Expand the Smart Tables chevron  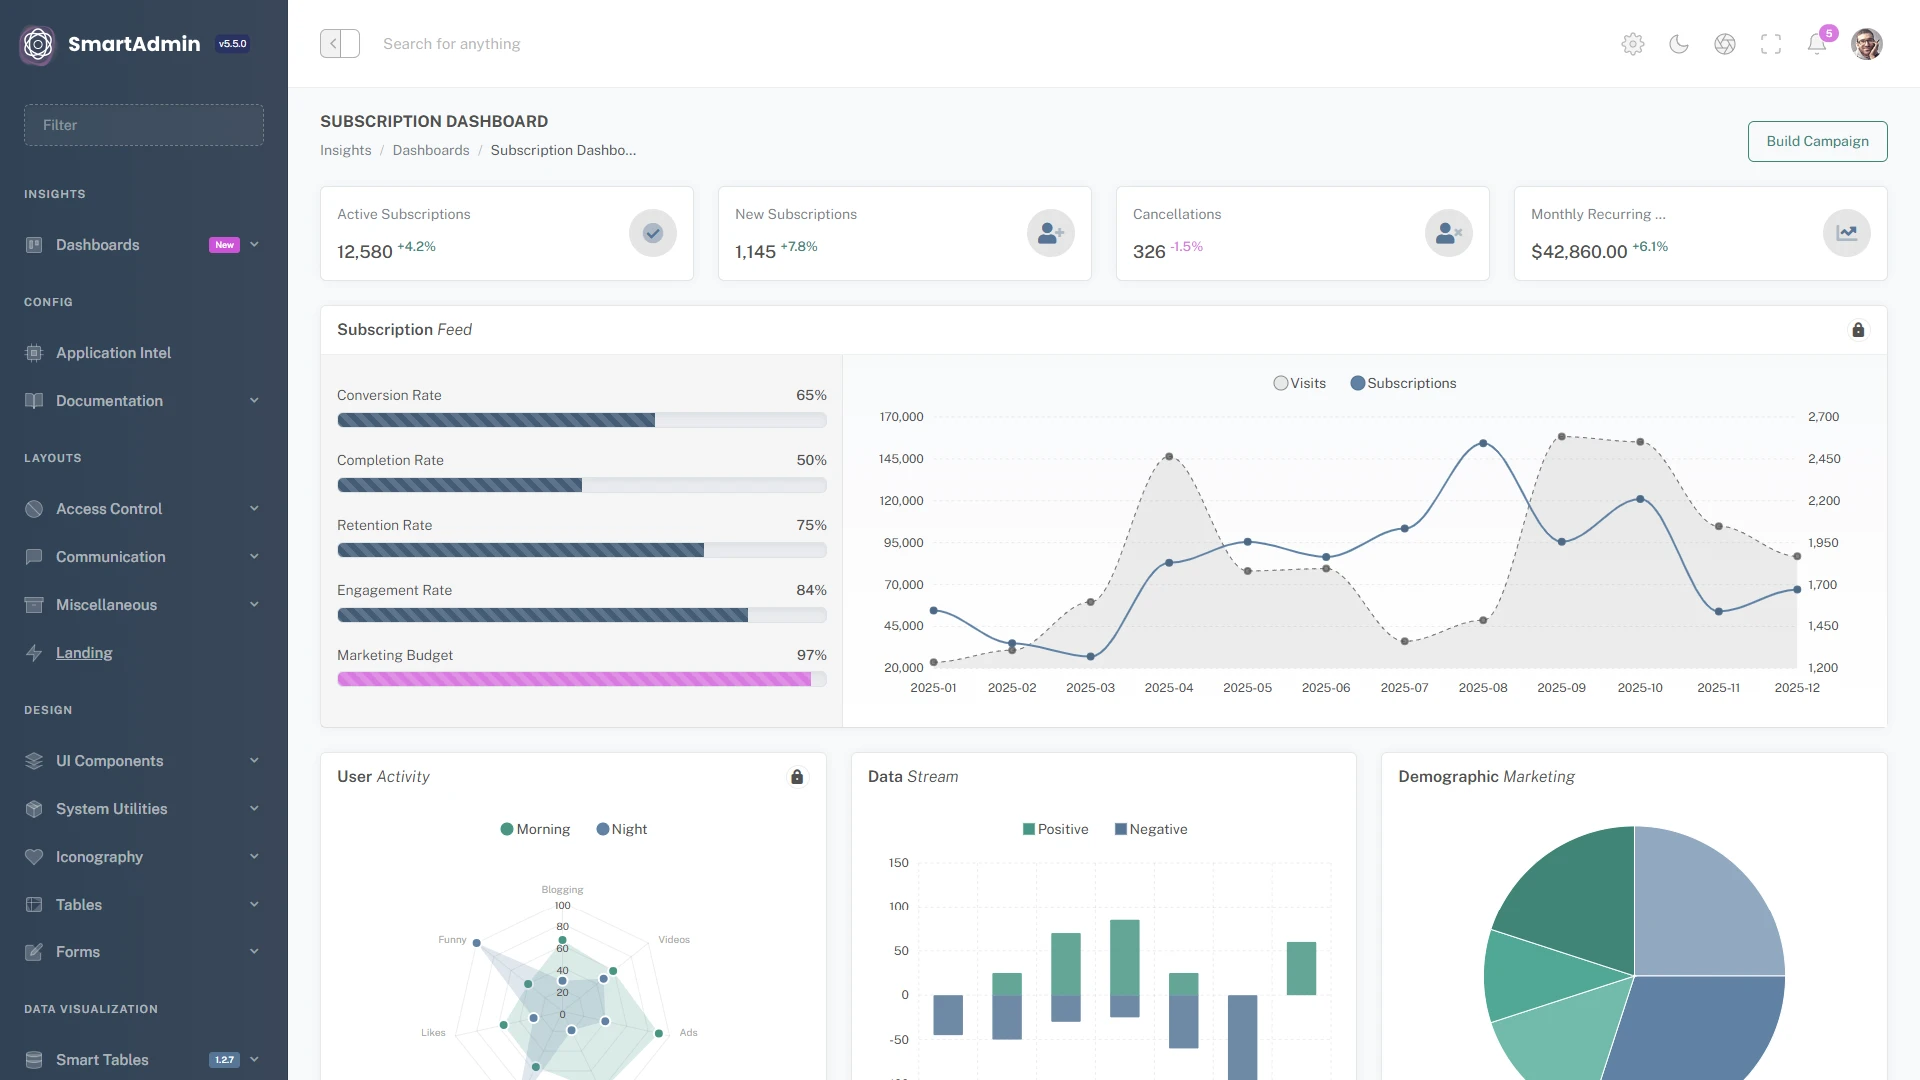(x=254, y=1060)
